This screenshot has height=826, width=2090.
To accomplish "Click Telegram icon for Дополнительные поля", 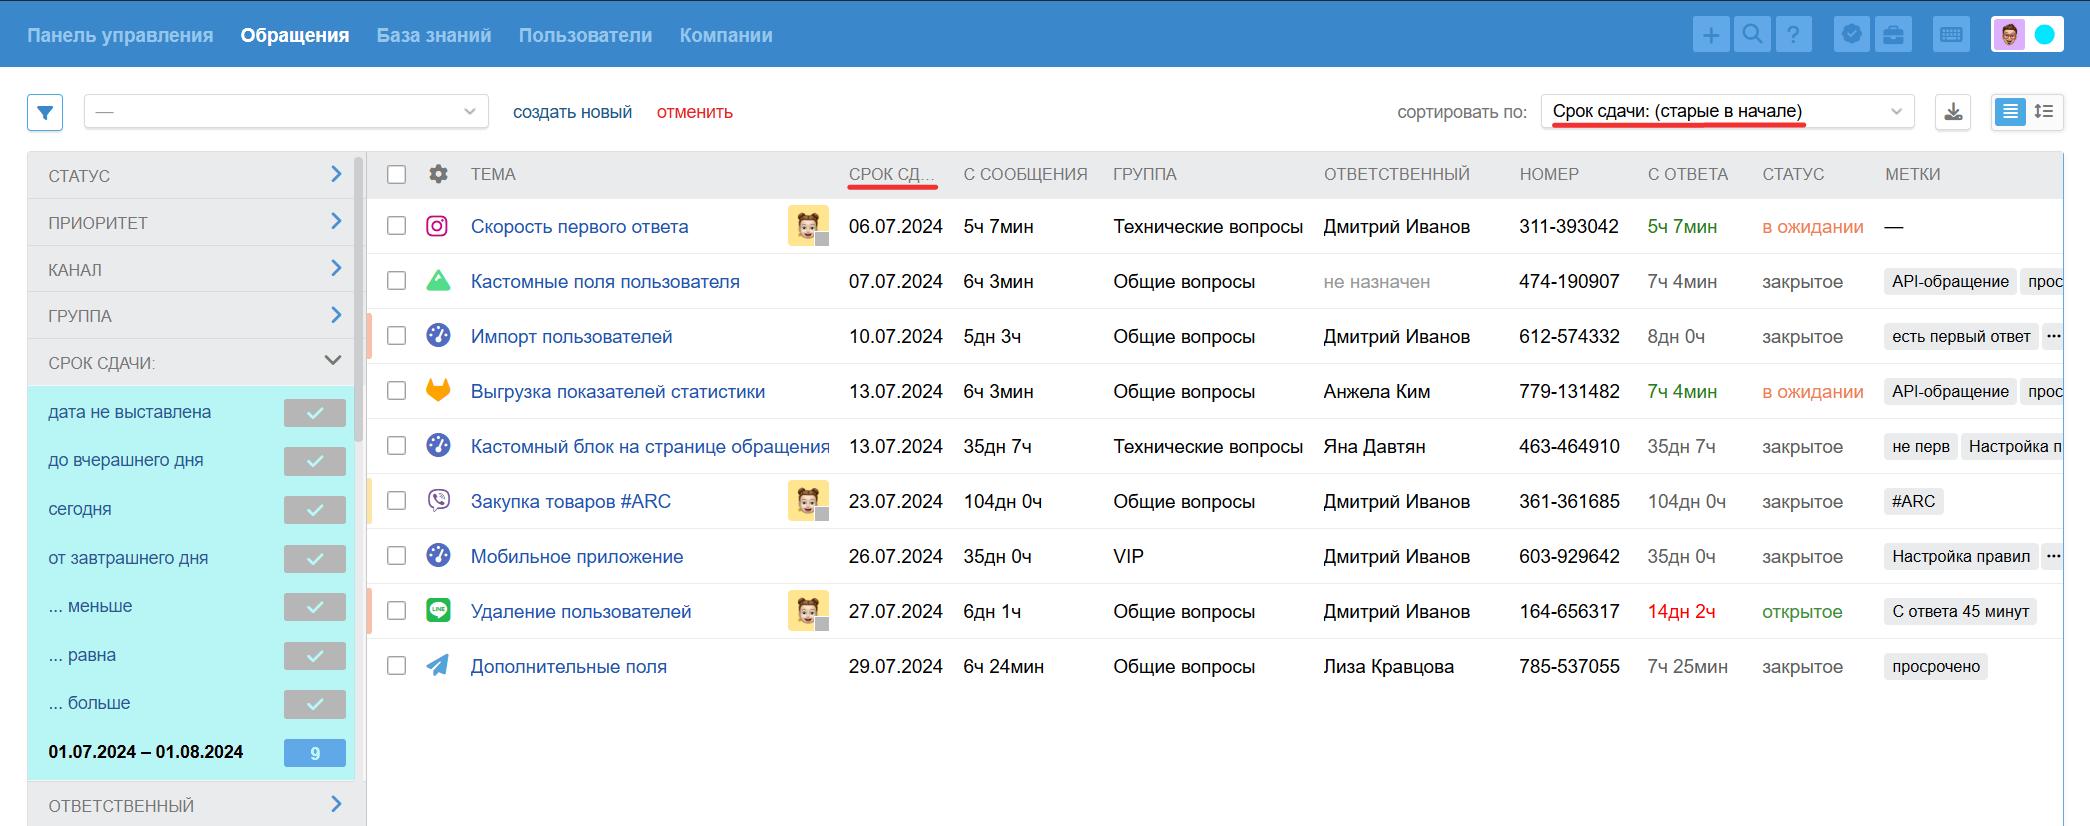I will (438, 665).
